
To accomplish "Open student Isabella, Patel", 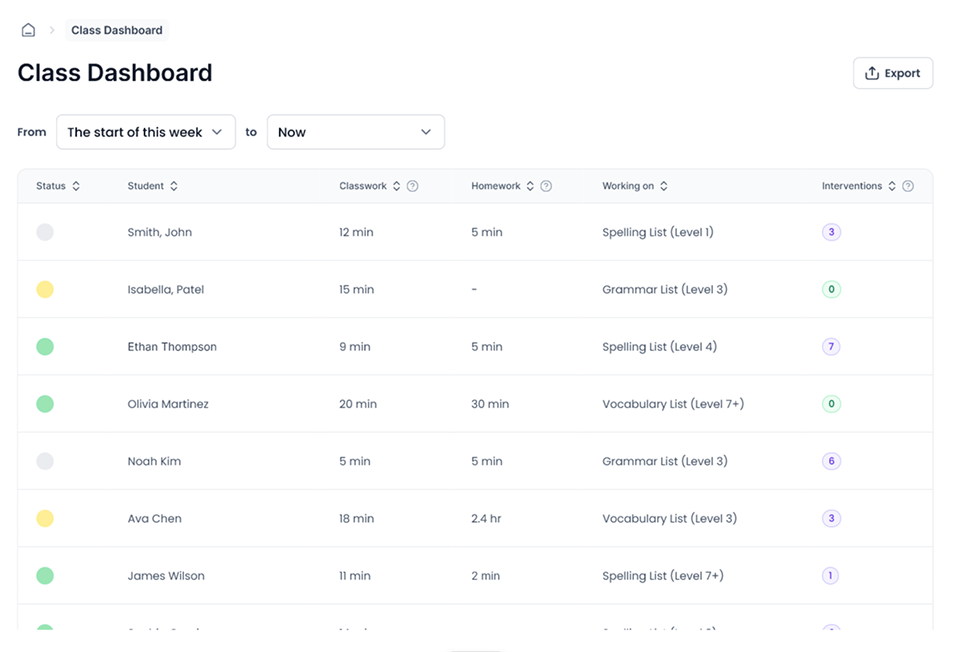I will tap(166, 290).
